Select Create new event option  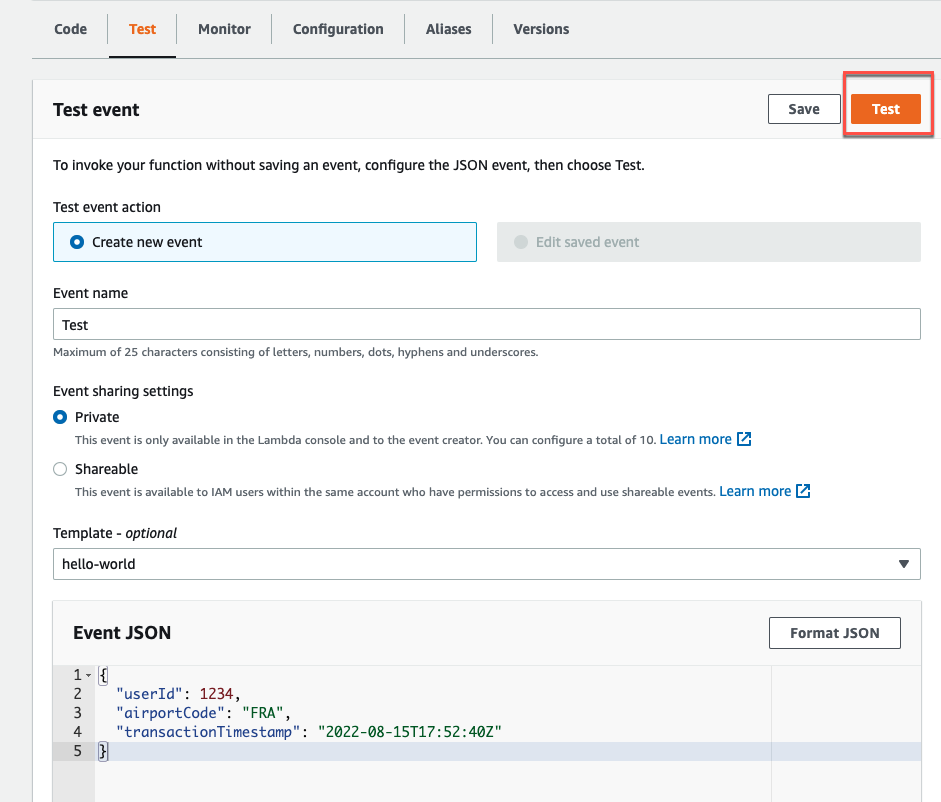pos(77,242)
